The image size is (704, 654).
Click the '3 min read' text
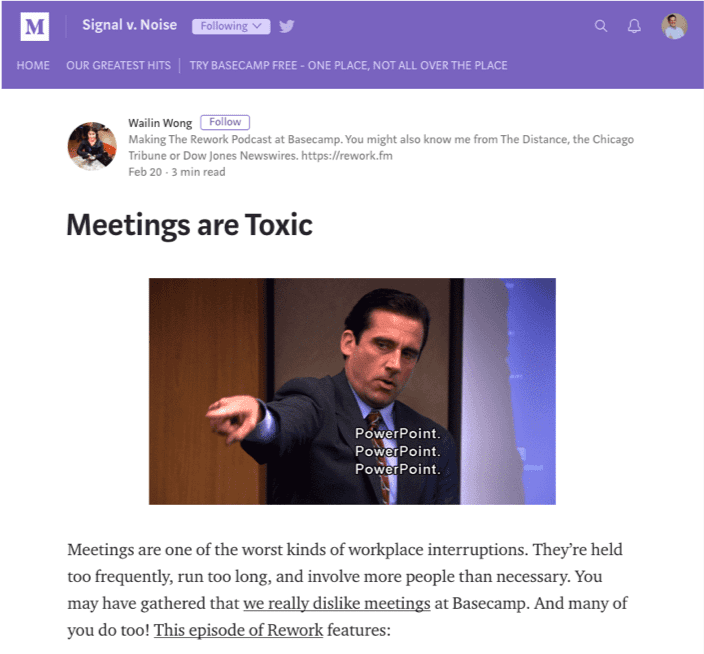coord(198,172)
